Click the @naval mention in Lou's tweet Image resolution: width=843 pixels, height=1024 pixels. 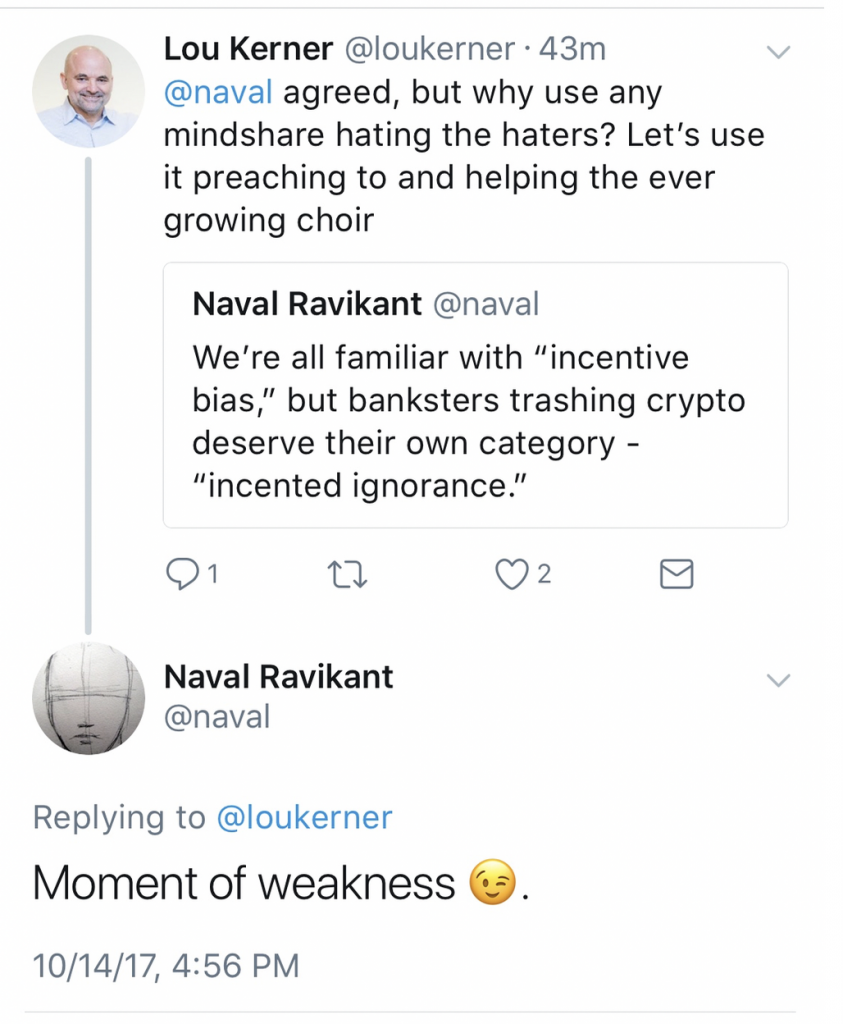pyautogui.click(x=217, y=93)
